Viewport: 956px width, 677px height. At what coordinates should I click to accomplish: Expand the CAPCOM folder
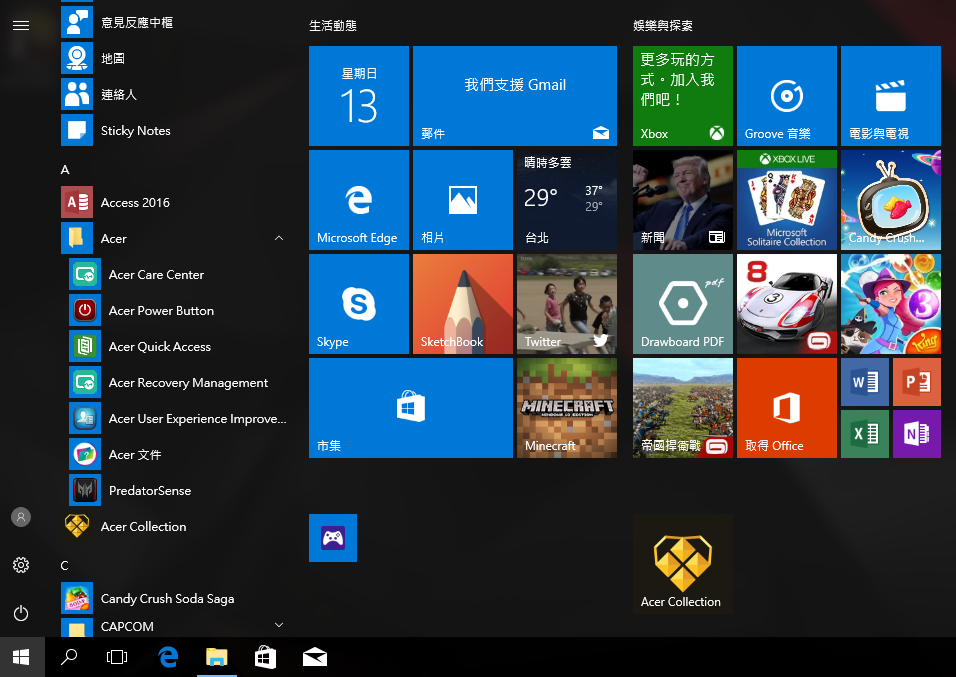click(278, 626)
